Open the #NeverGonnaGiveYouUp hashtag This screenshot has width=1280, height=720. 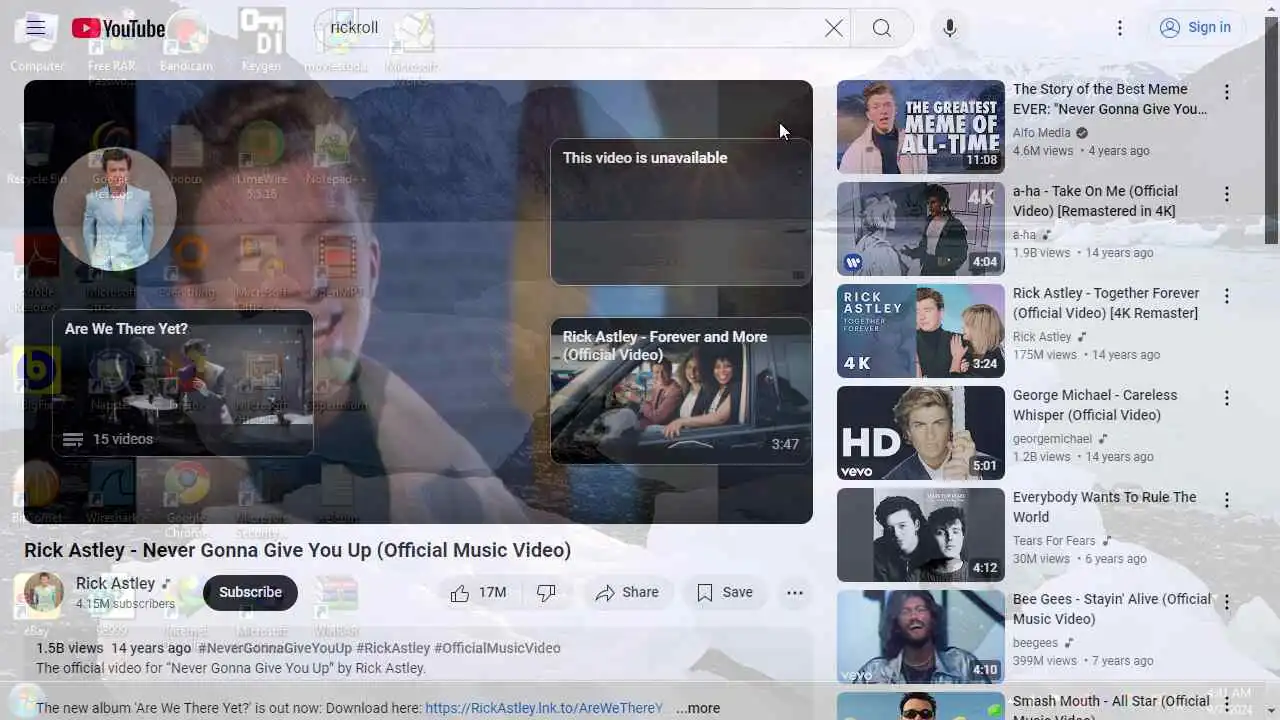pyautogui.click(x=275, y=648)
